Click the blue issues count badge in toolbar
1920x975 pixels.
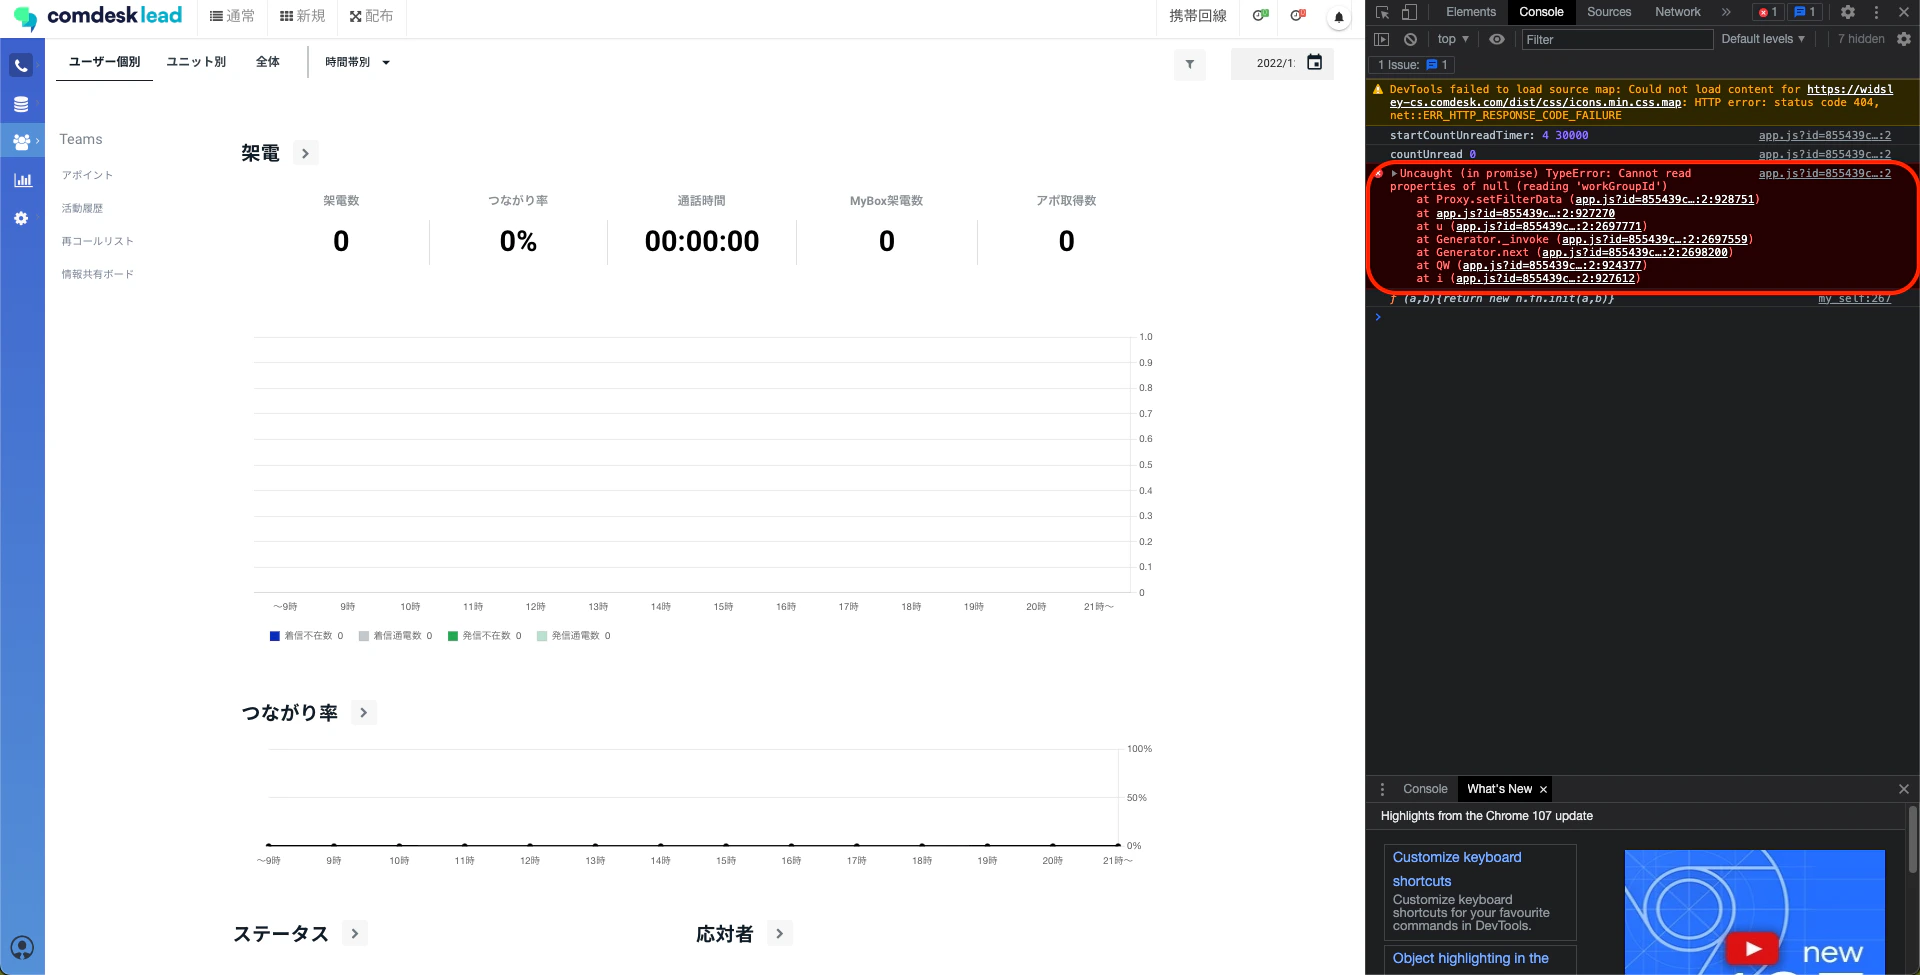pyautogui.click(x=1805, y=12)
